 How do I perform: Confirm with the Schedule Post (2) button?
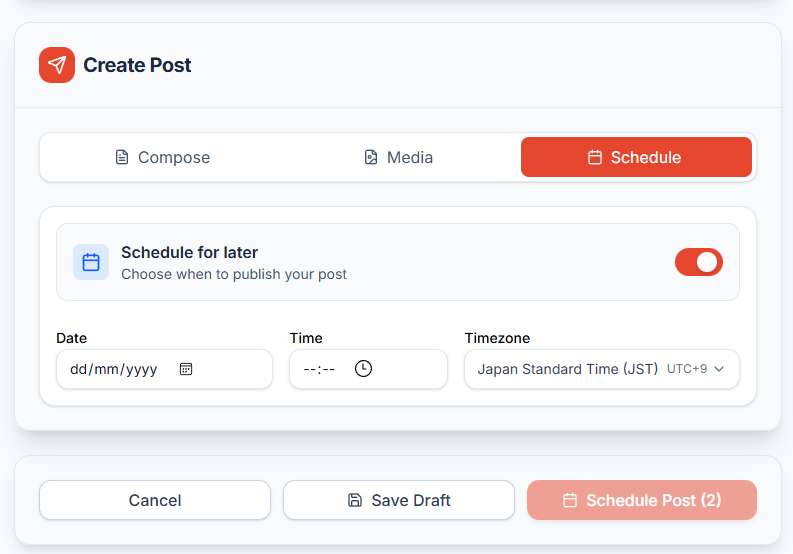point(642,500)
